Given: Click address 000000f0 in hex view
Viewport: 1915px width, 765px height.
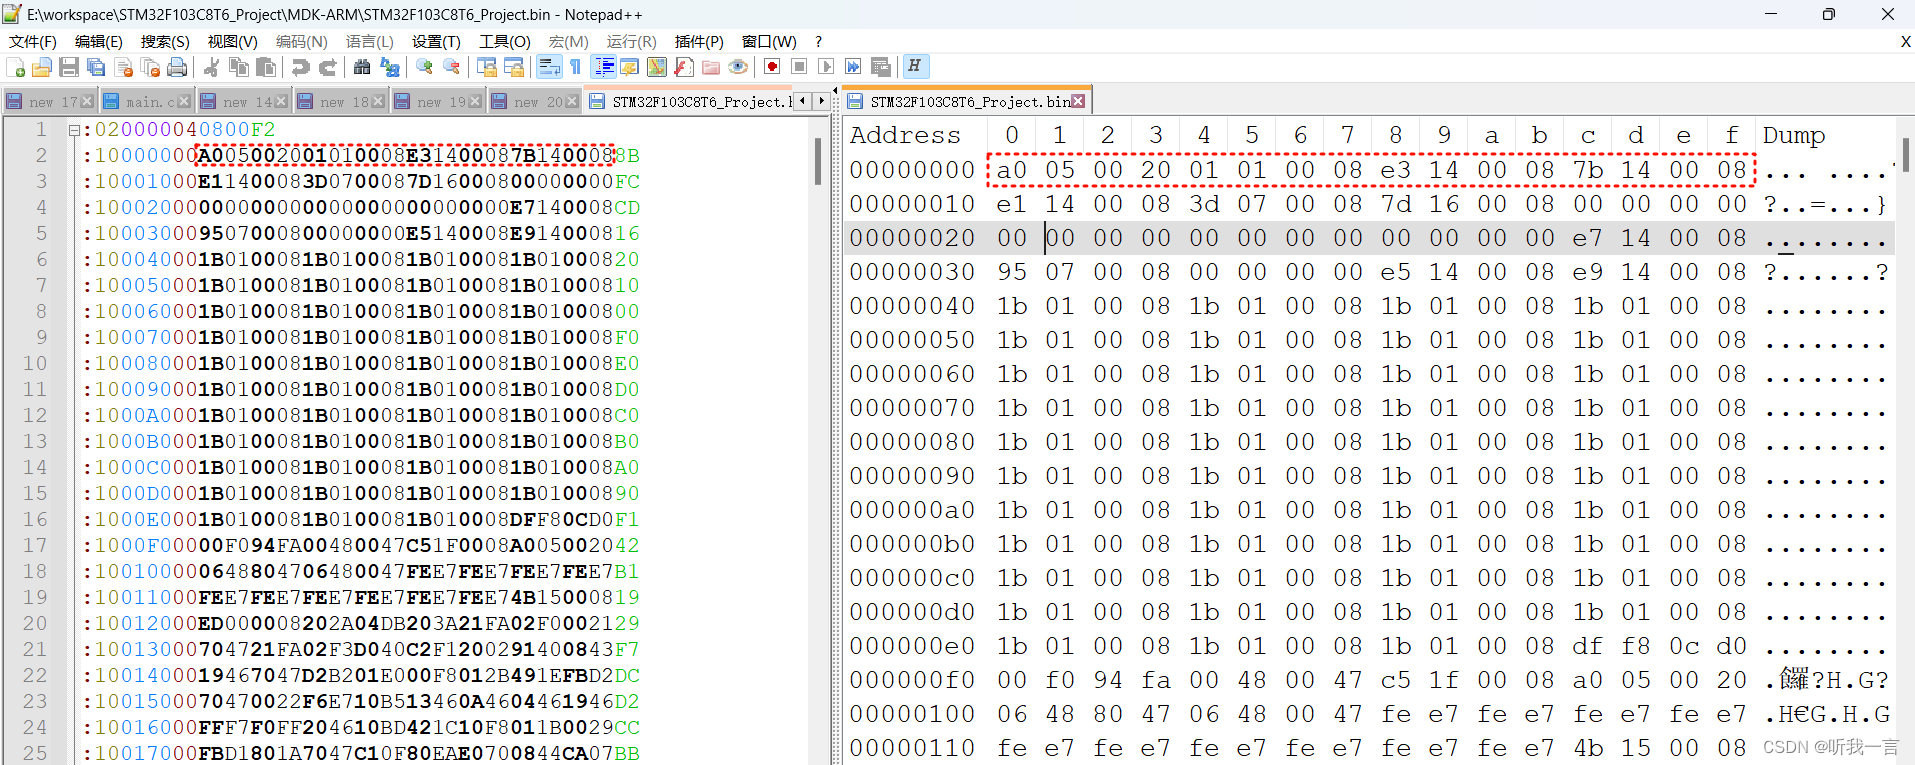Looking at the screenshot, I should [x=912, y=680].
